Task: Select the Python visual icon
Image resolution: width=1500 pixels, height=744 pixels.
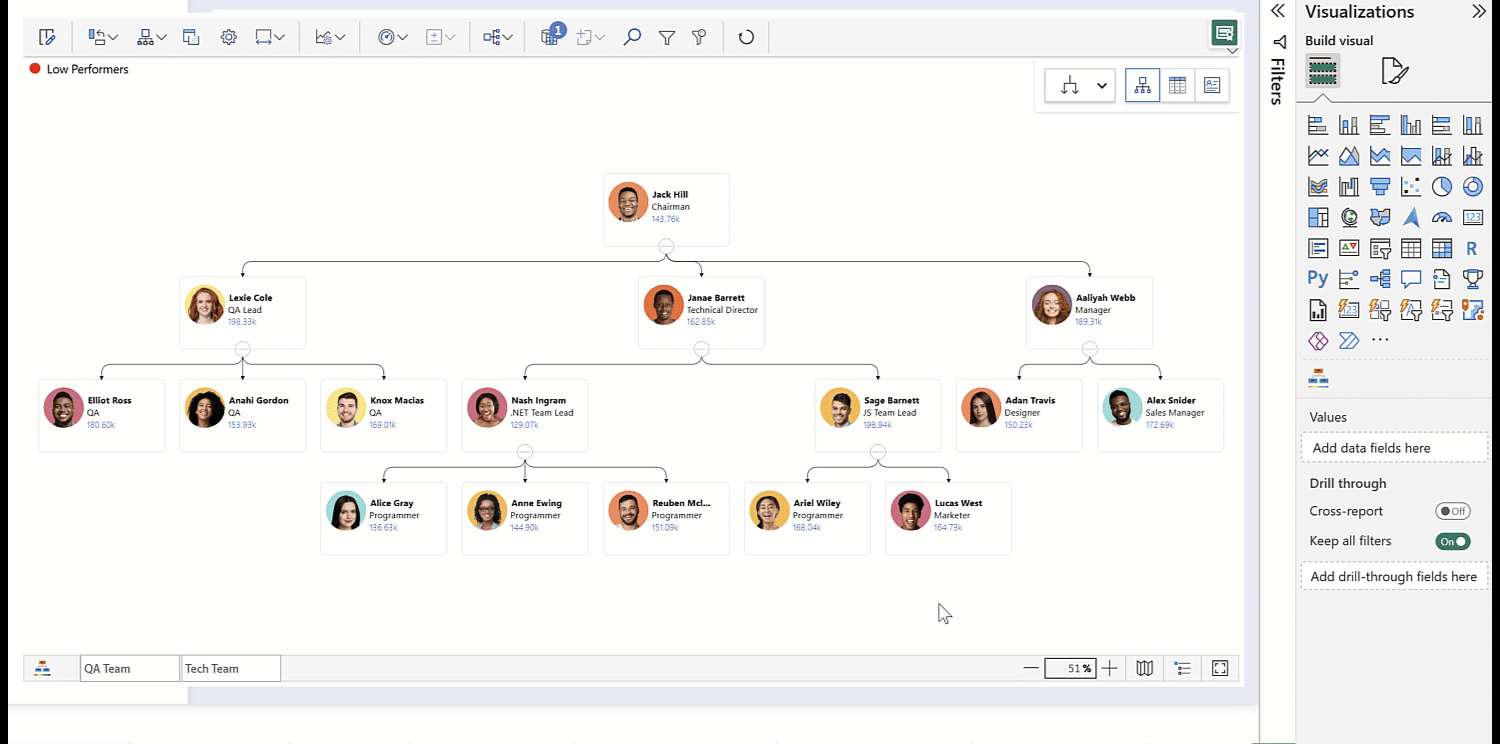Action: pos(1318,278)
